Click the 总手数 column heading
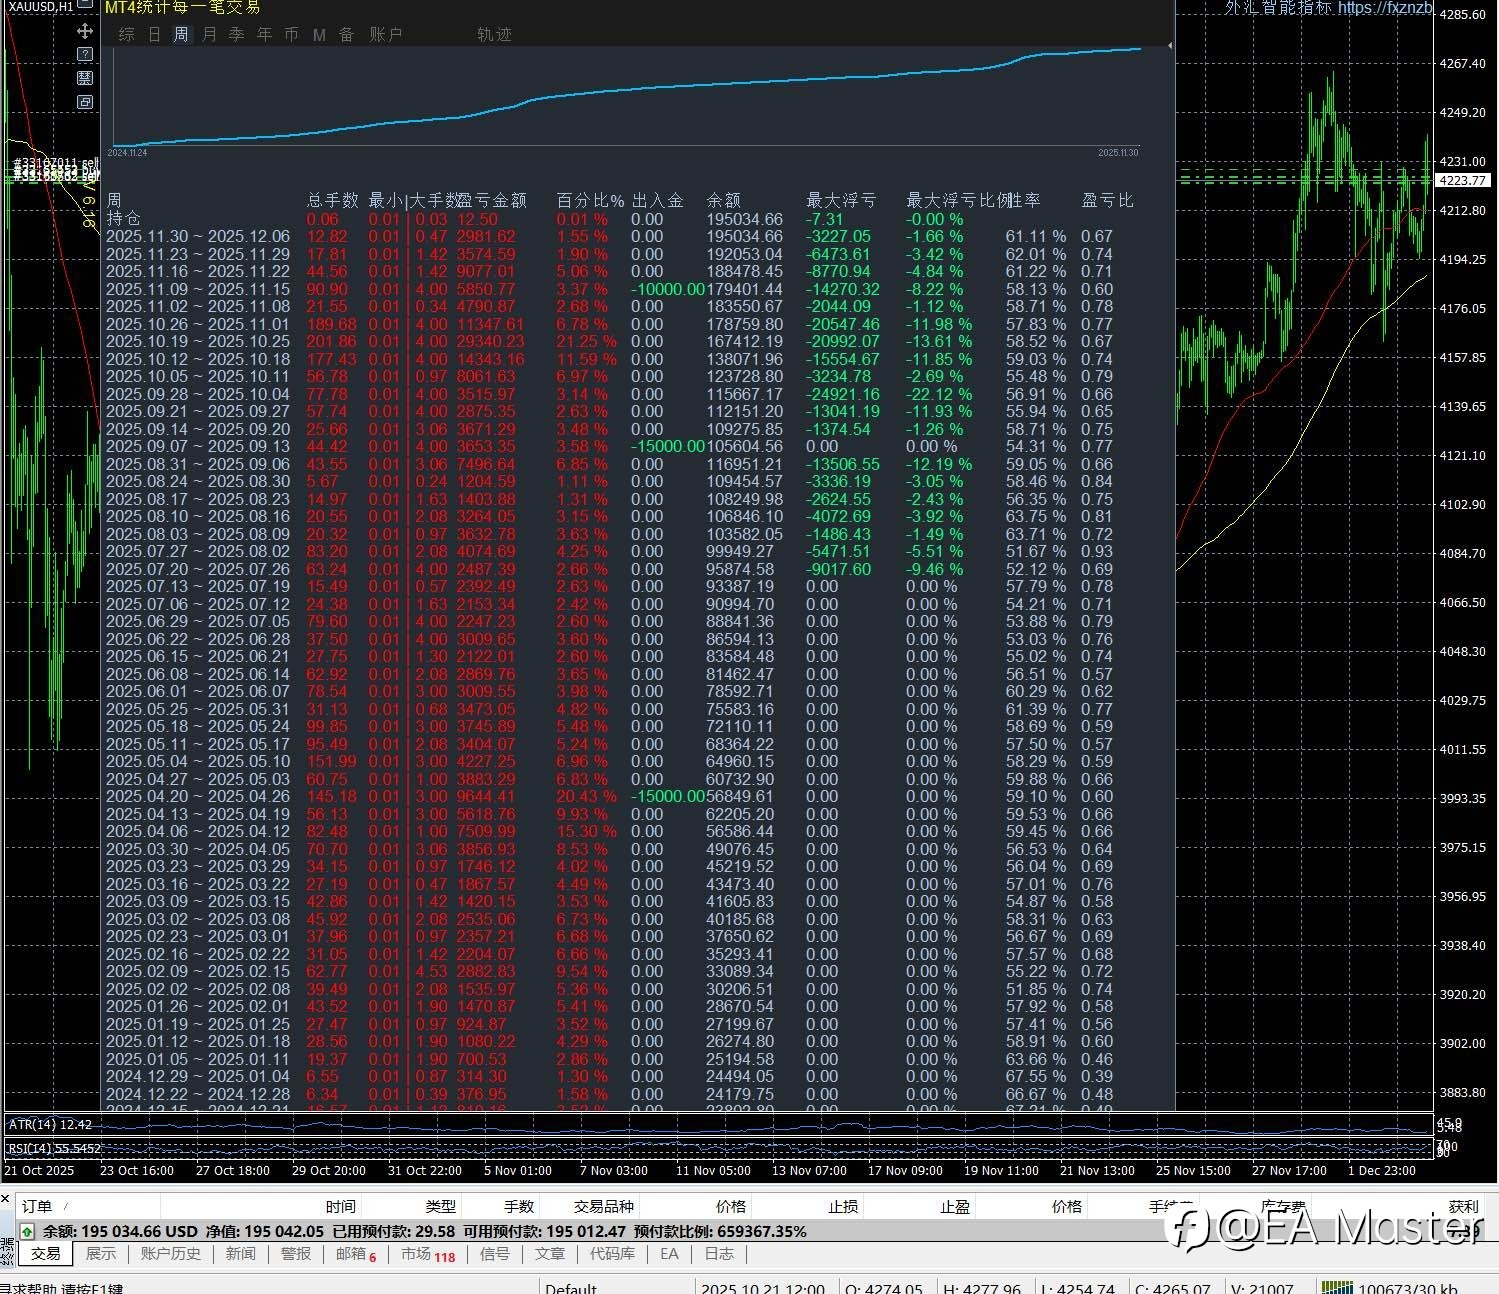 [332, 201]
